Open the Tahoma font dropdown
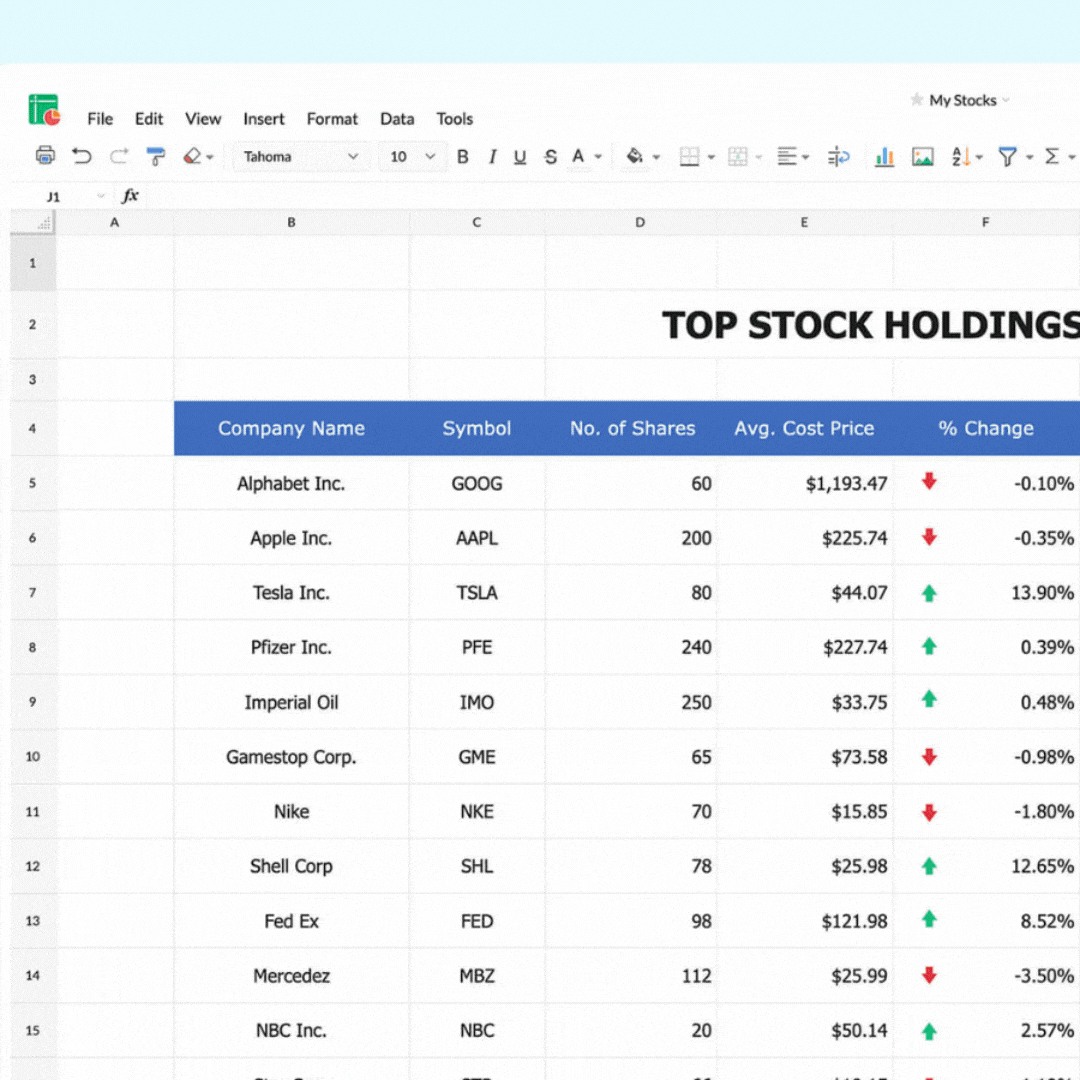This screenshot has height=1080, width=1080. (300, 156)
